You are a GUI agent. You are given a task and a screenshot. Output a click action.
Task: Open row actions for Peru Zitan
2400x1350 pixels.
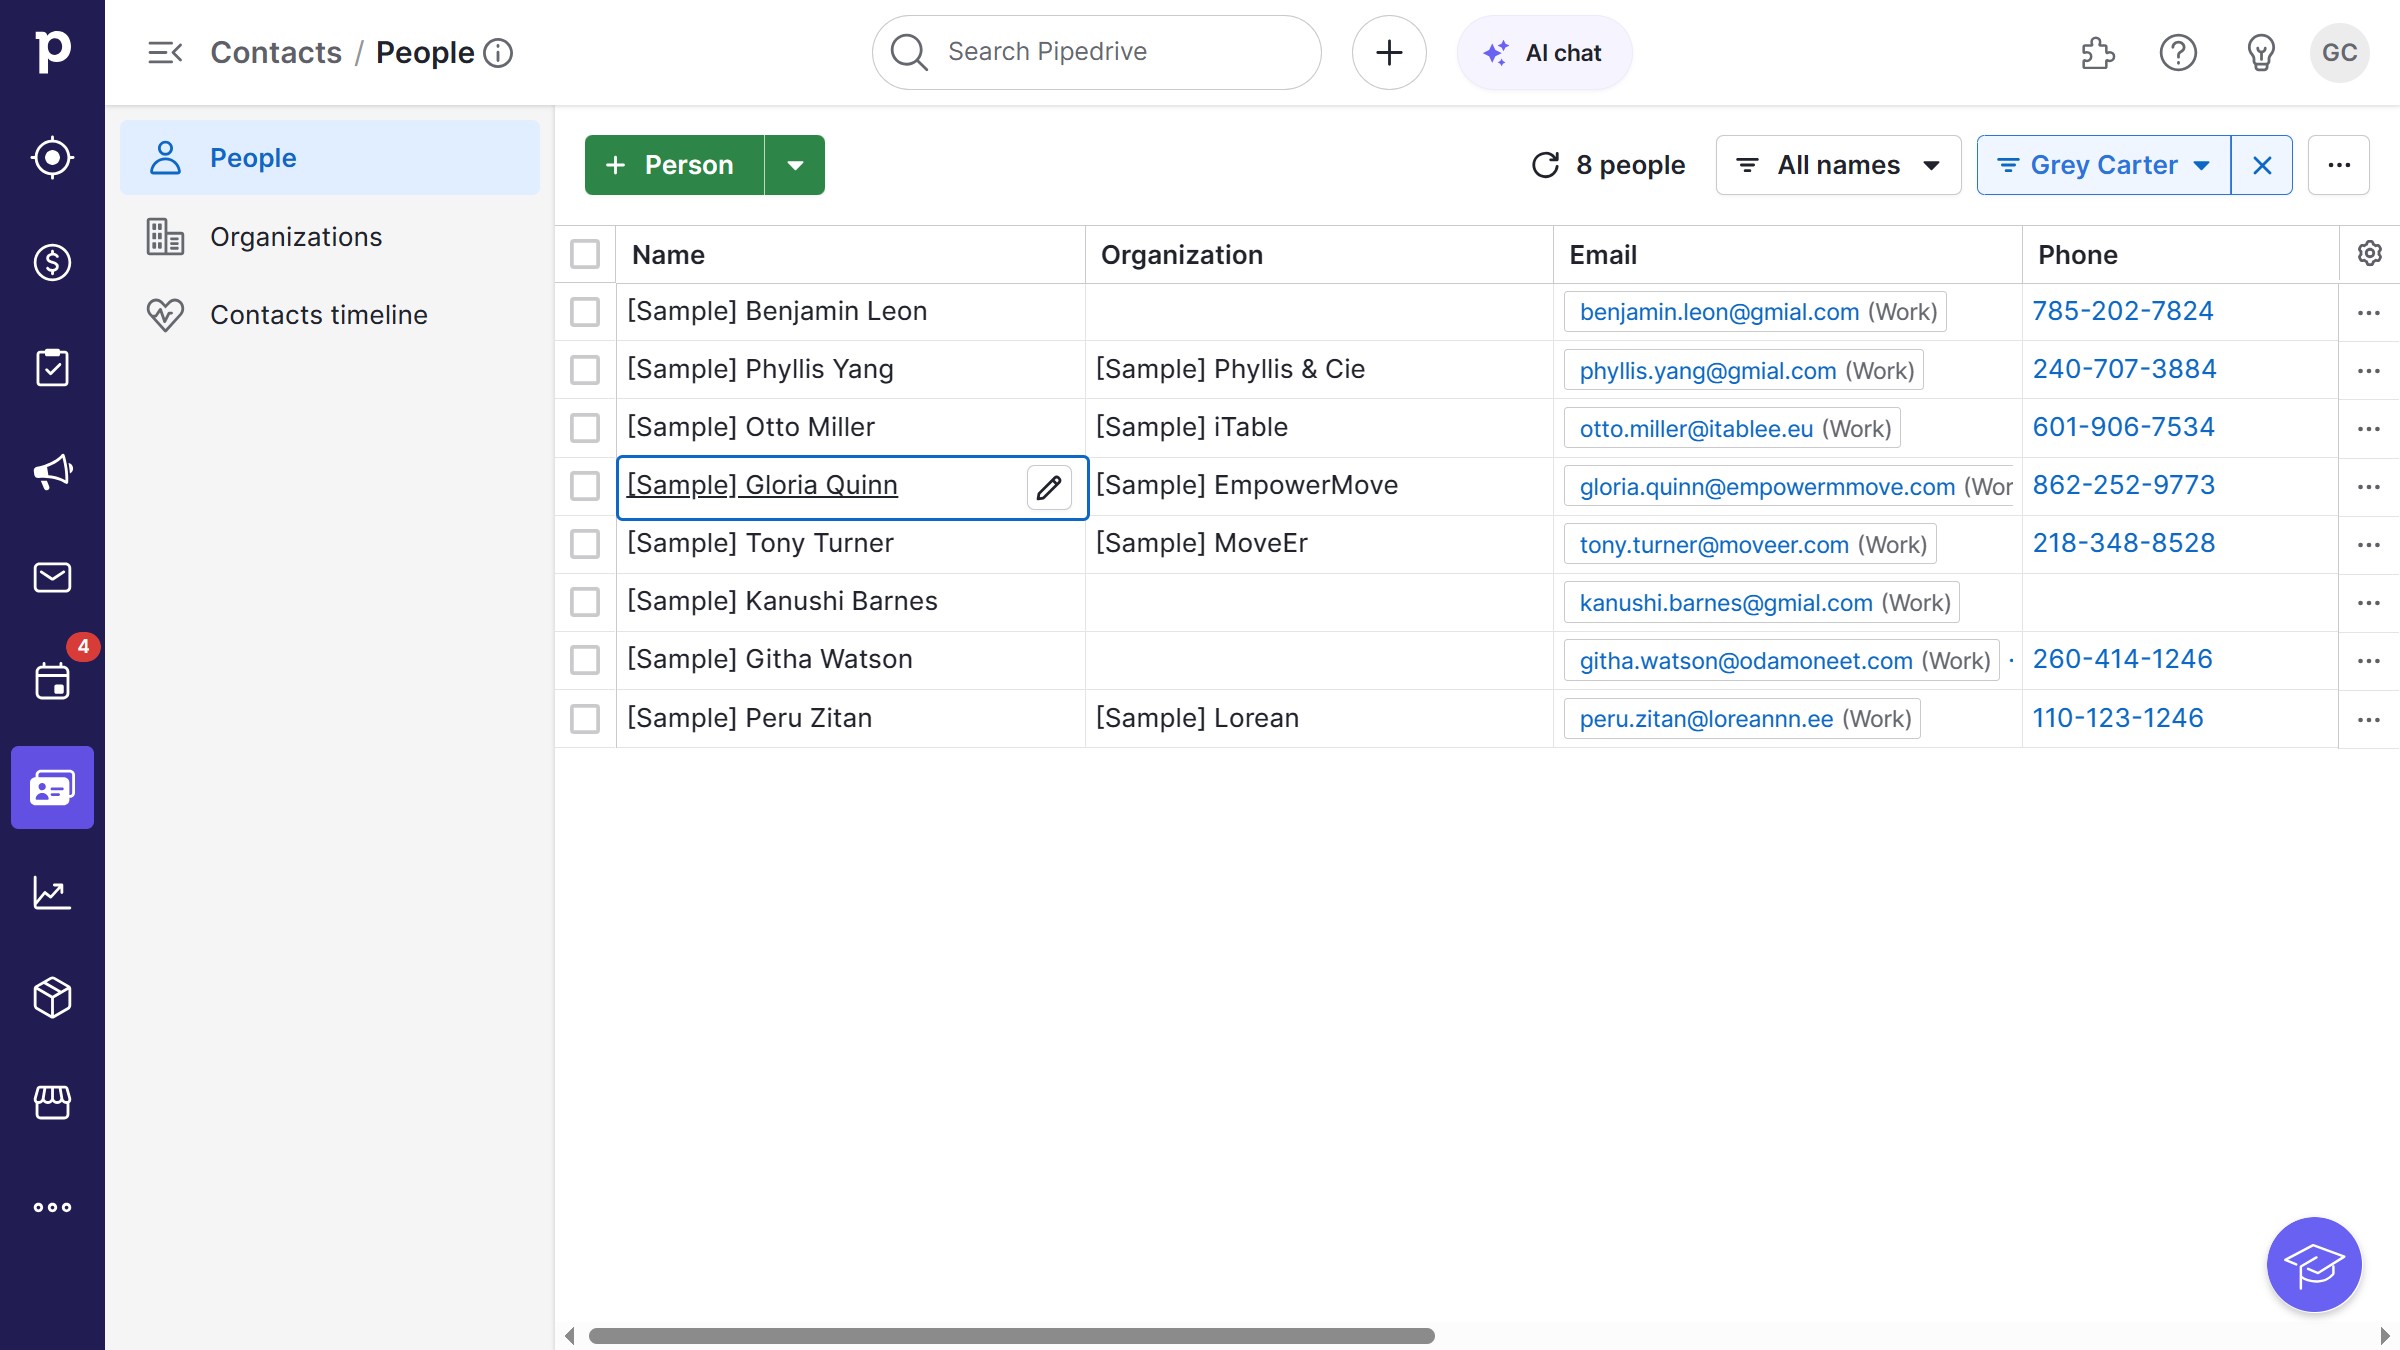[2369, 720]
